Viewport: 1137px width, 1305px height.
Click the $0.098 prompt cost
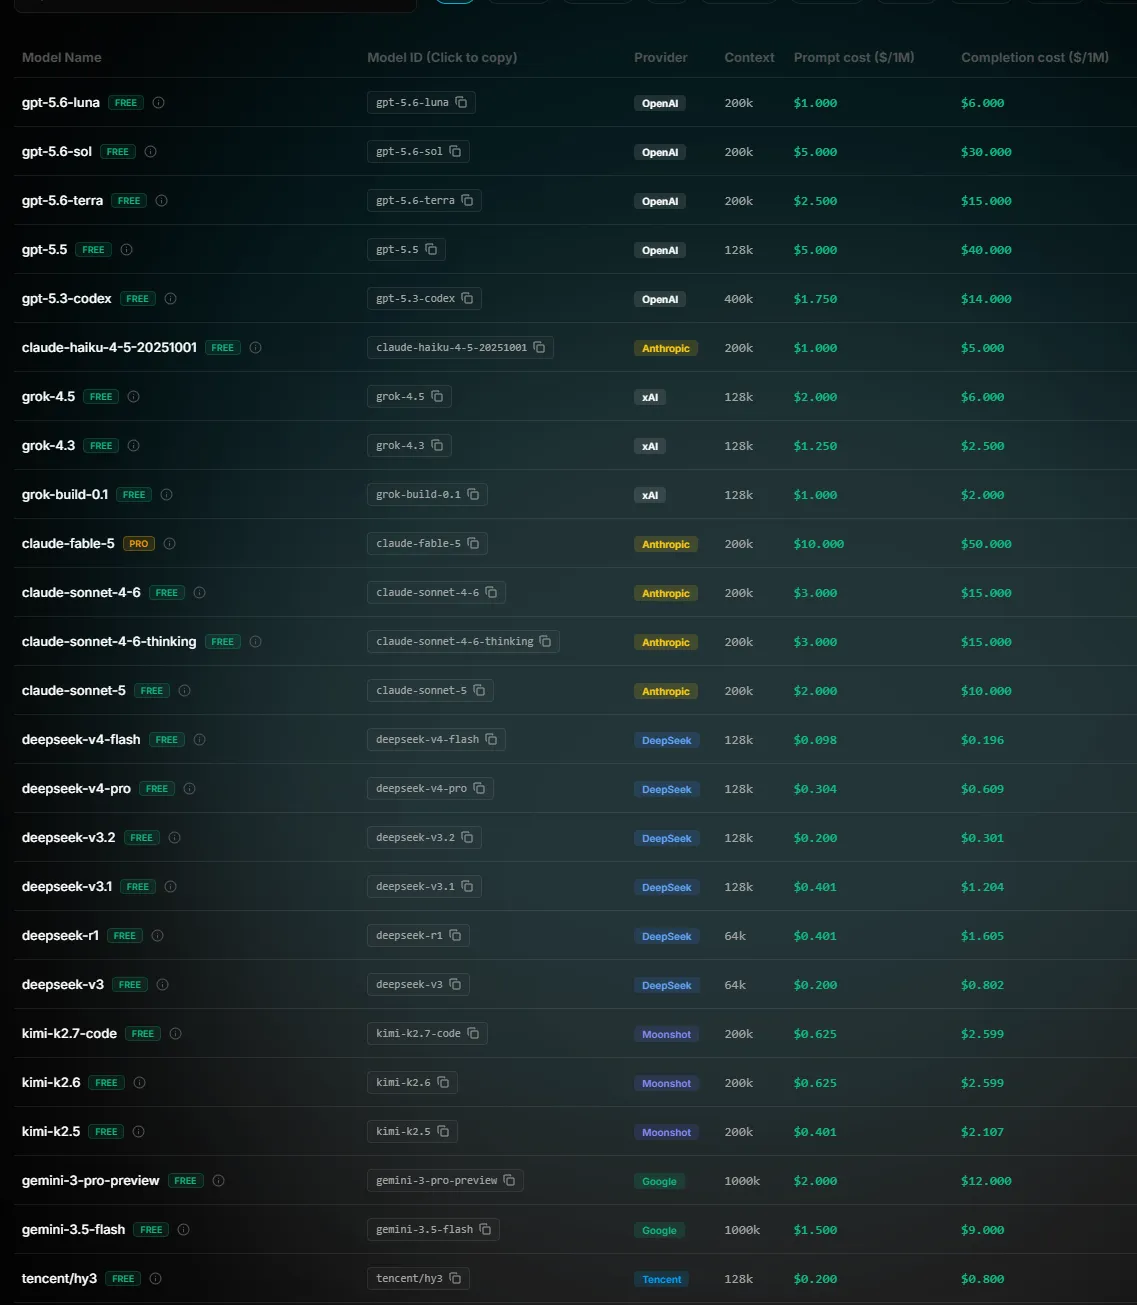pos(815,740)
